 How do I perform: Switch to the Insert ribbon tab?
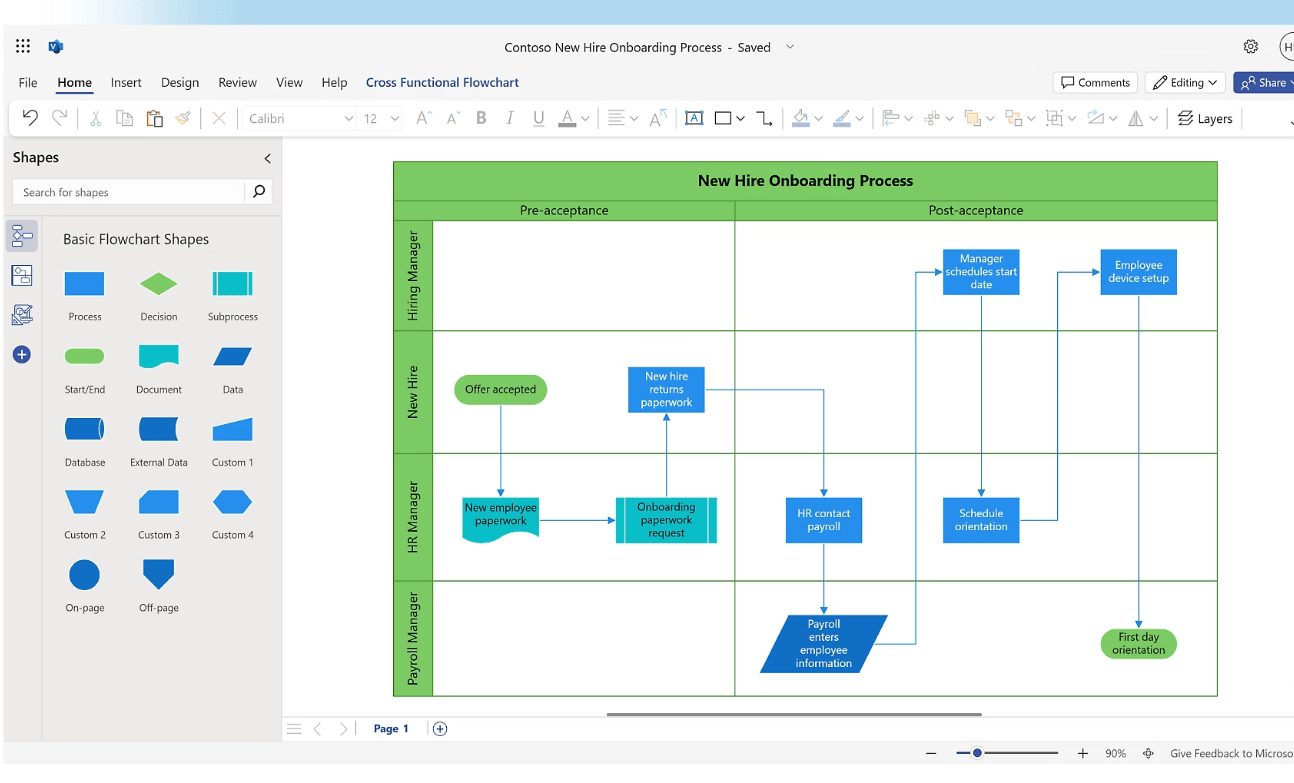126,82
